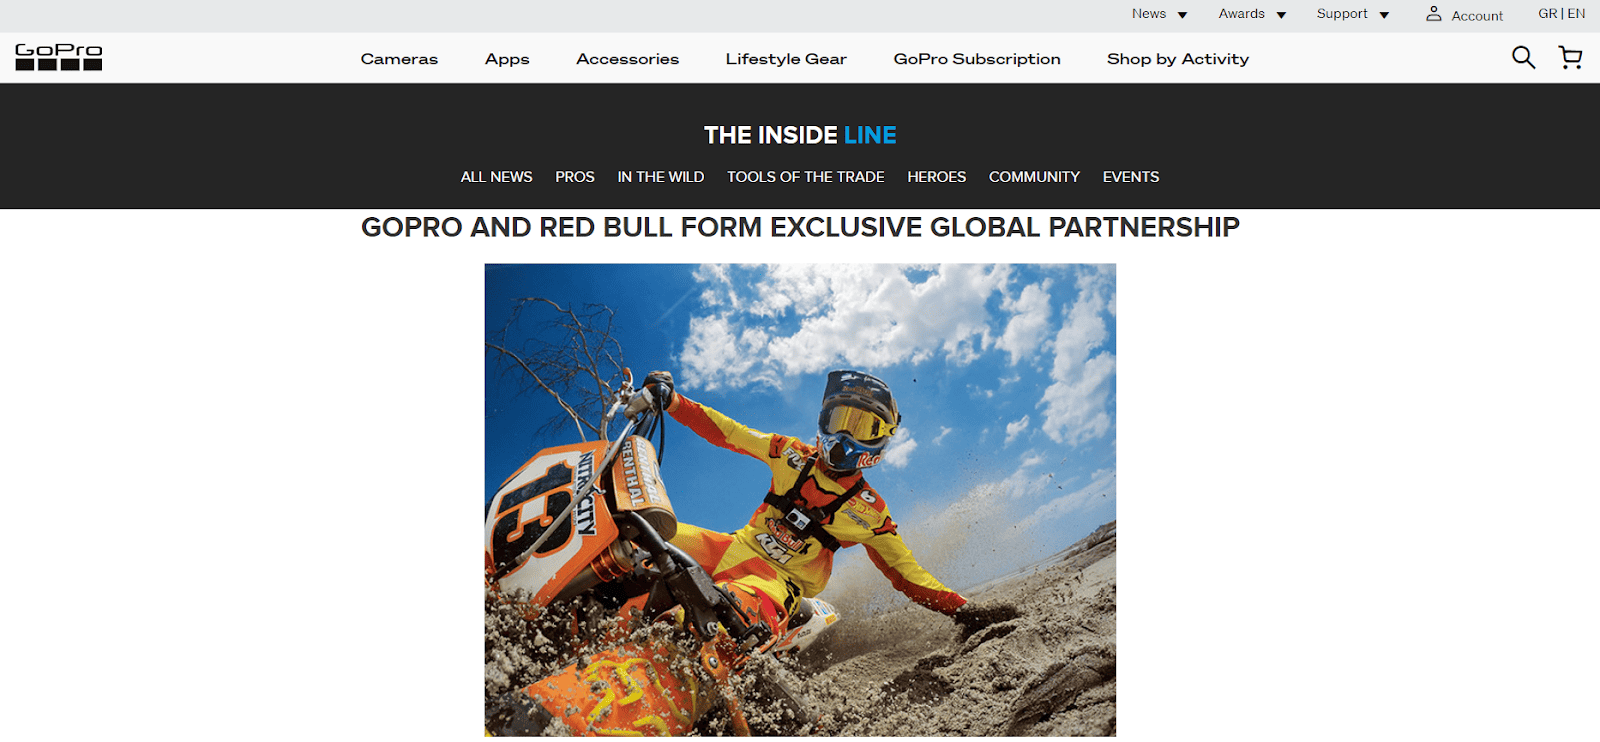Open the Apps menu

(x=507, y=59)
